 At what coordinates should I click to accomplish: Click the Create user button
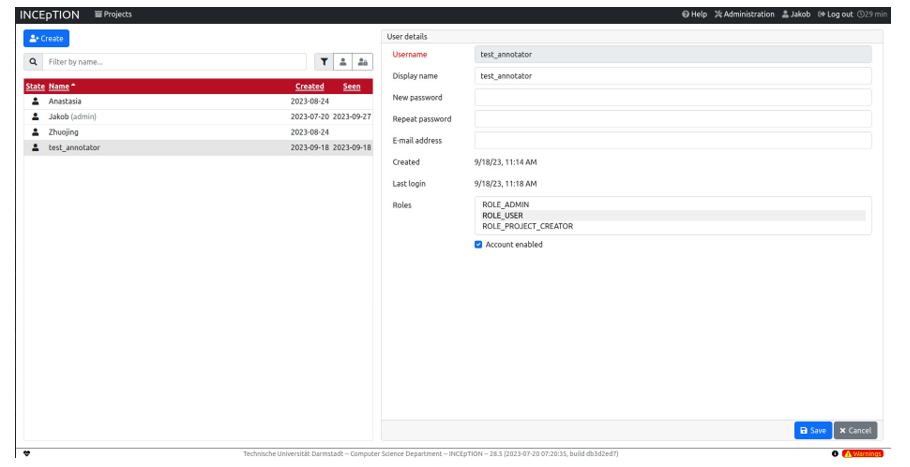tap(46, 38)
